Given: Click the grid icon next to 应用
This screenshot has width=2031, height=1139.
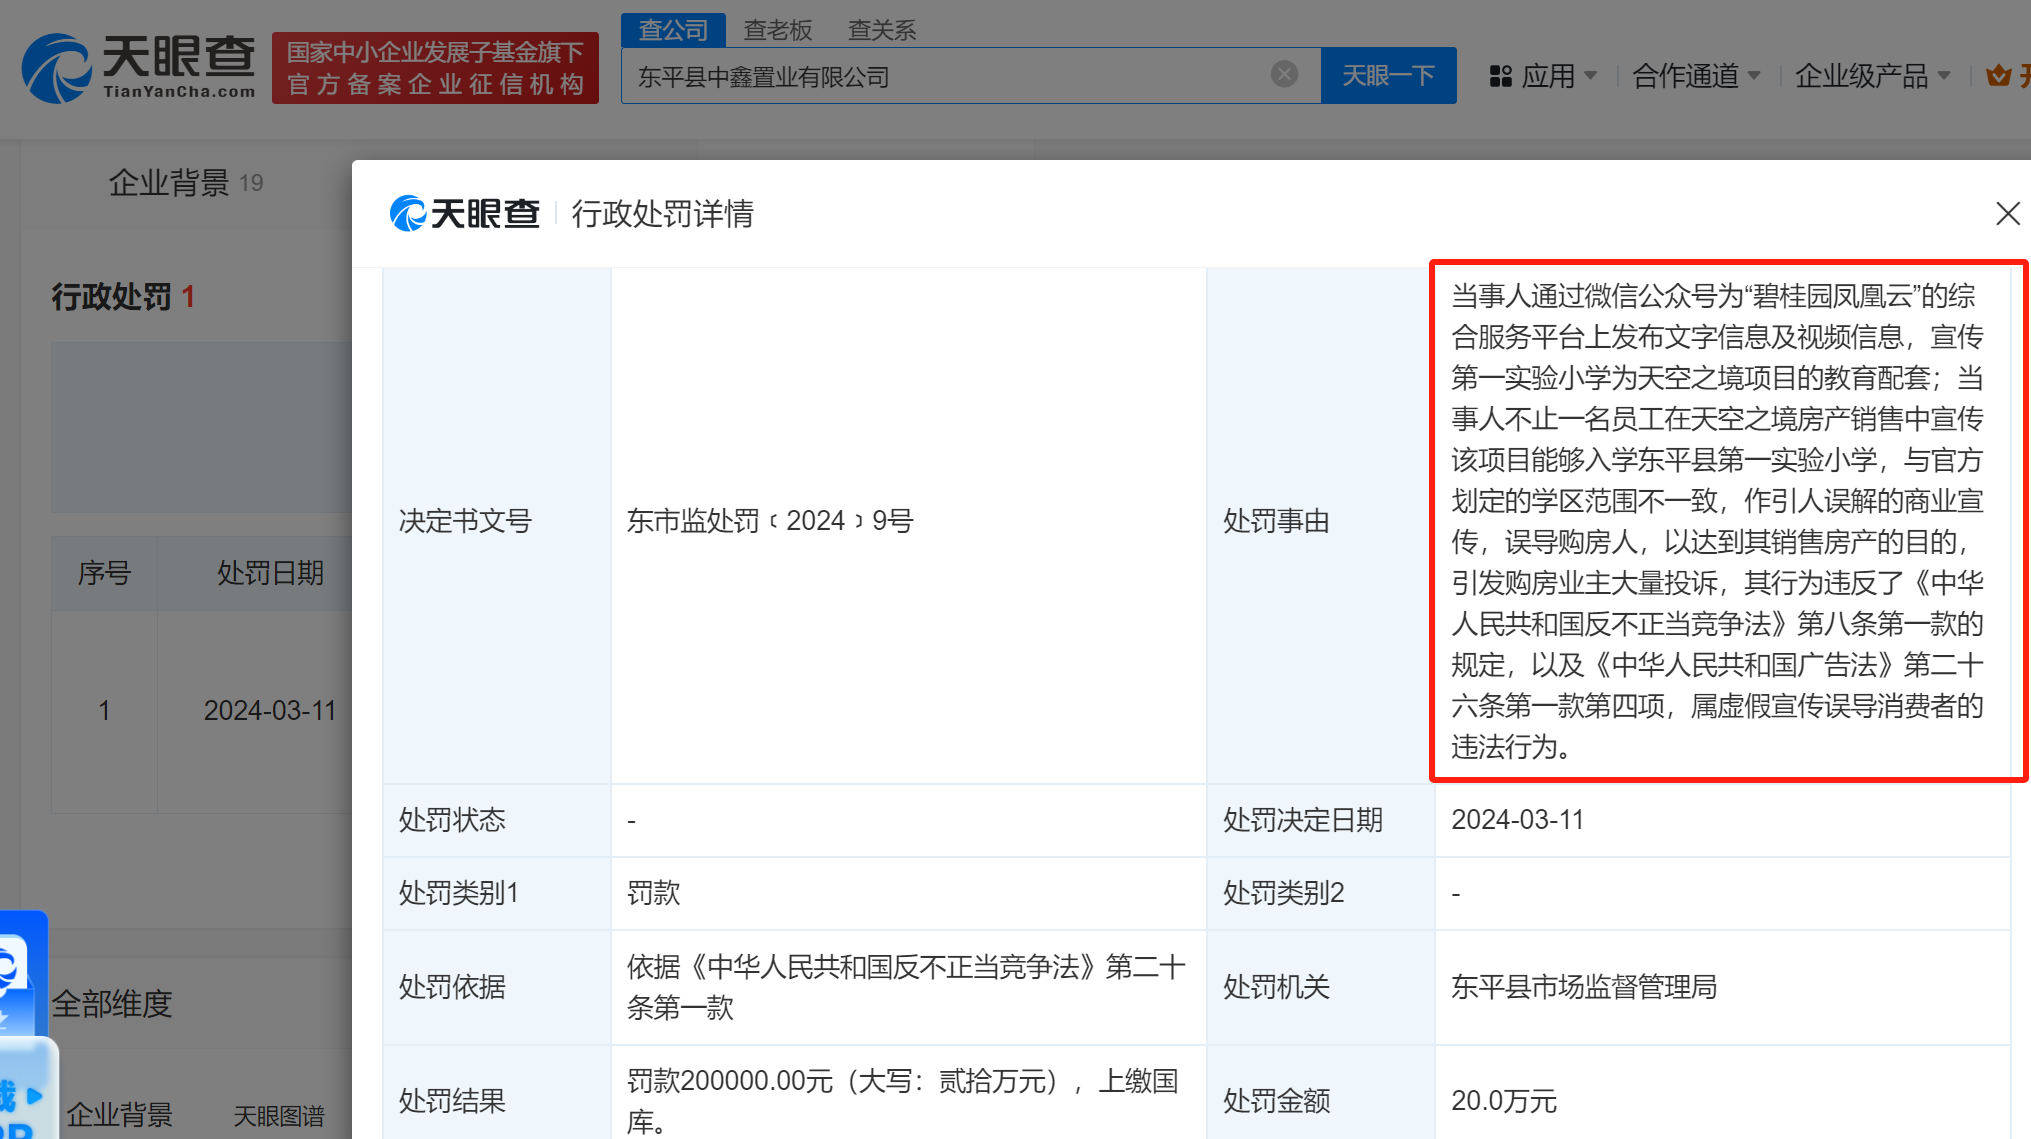Looking at the screenshot, I should point(1499,75).
